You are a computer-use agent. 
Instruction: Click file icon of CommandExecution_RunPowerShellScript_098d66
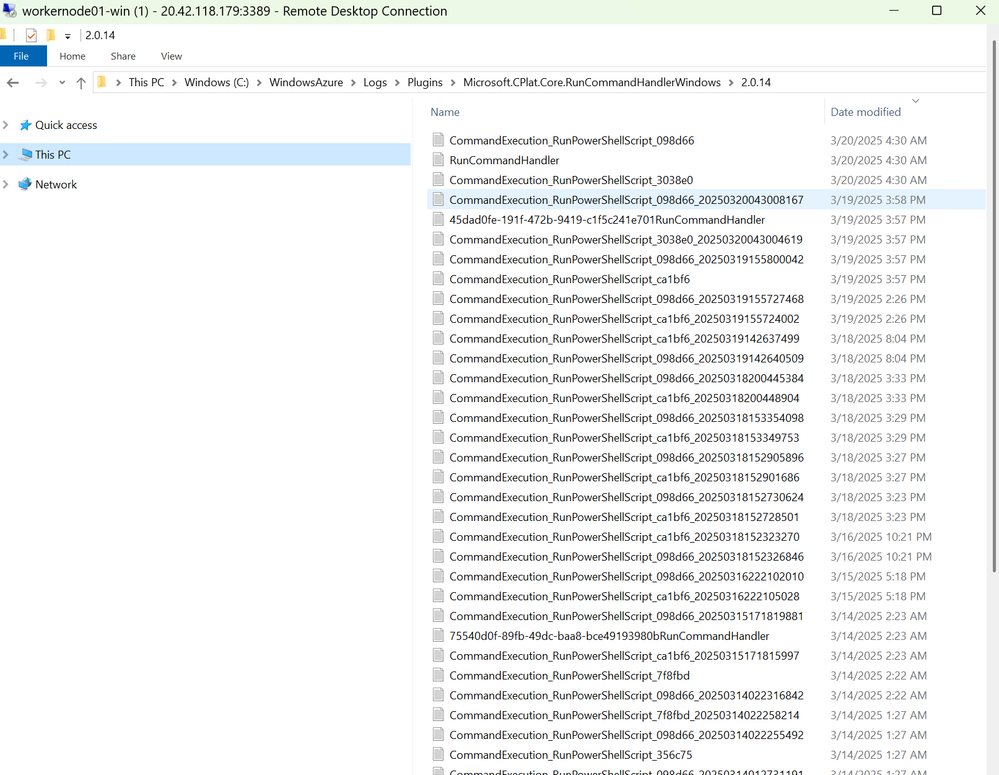[x=438, y=140]
